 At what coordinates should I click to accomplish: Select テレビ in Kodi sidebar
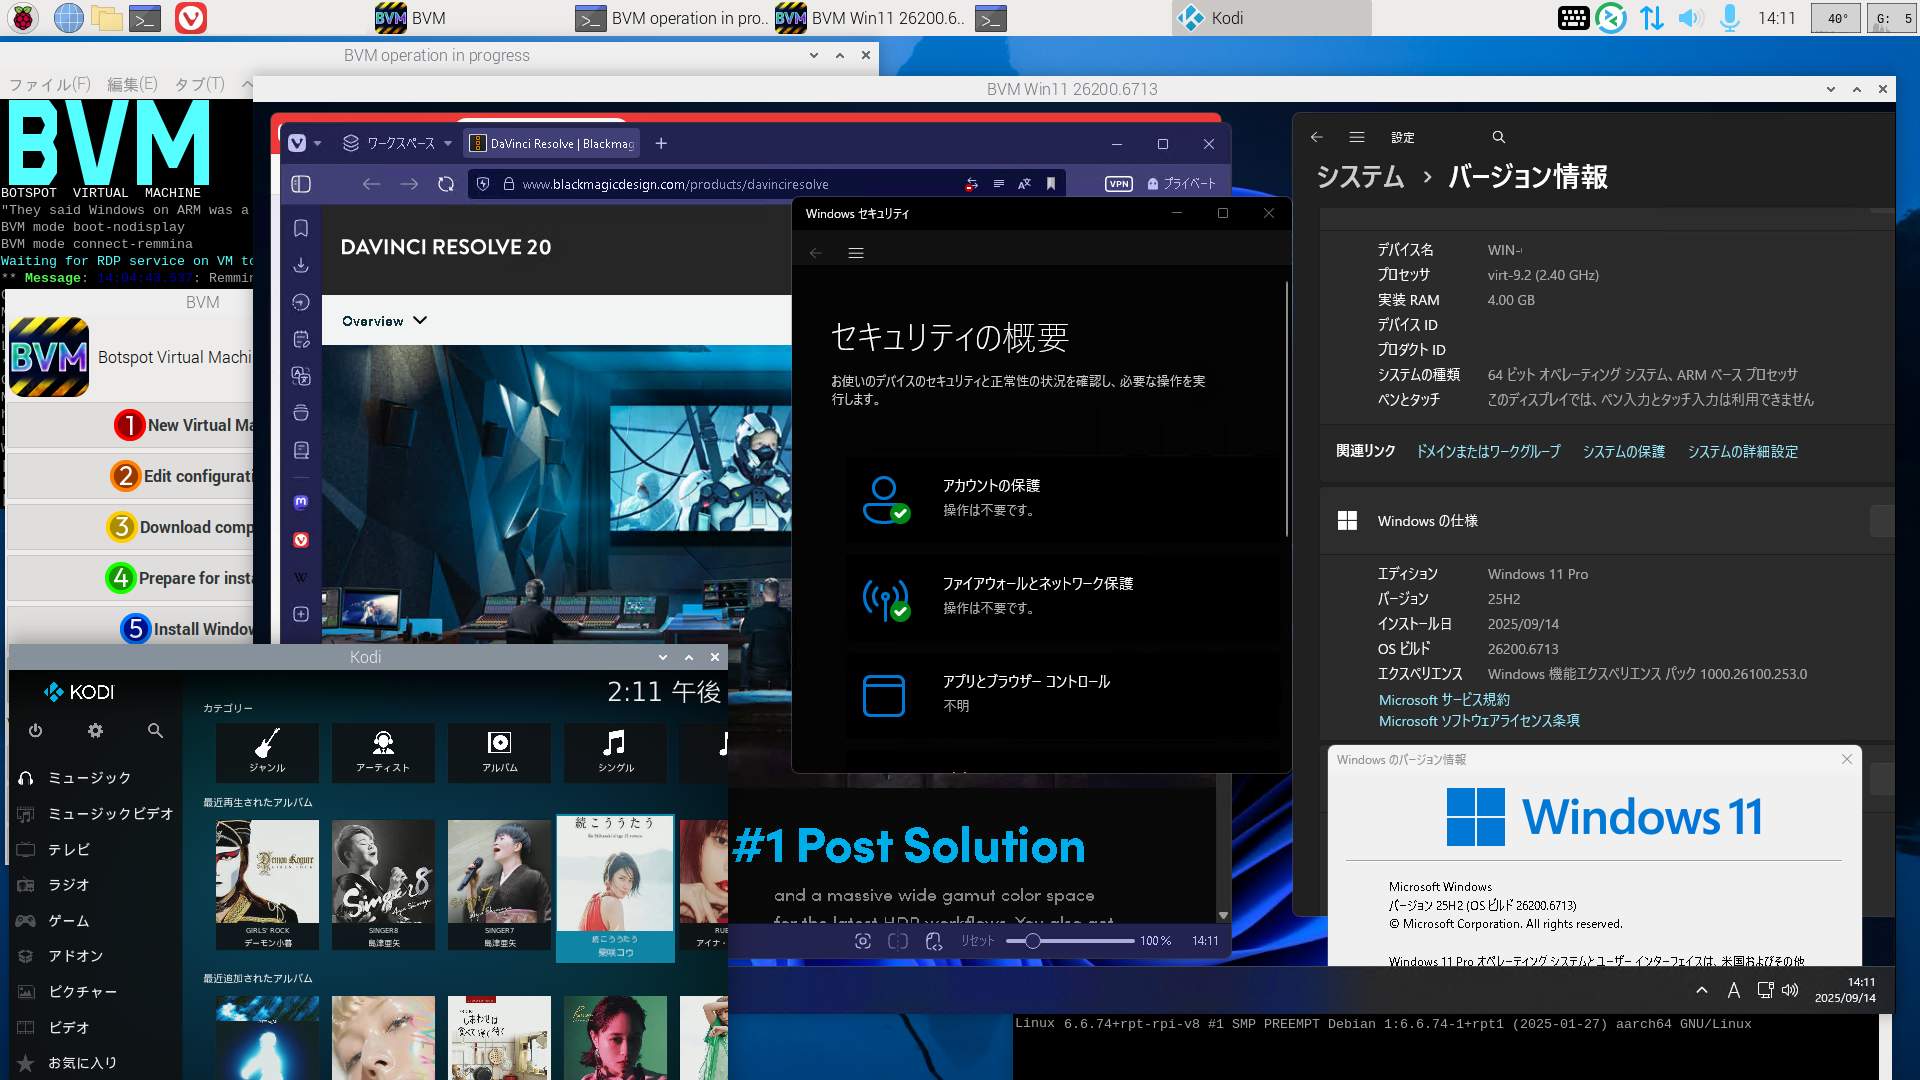69,850
